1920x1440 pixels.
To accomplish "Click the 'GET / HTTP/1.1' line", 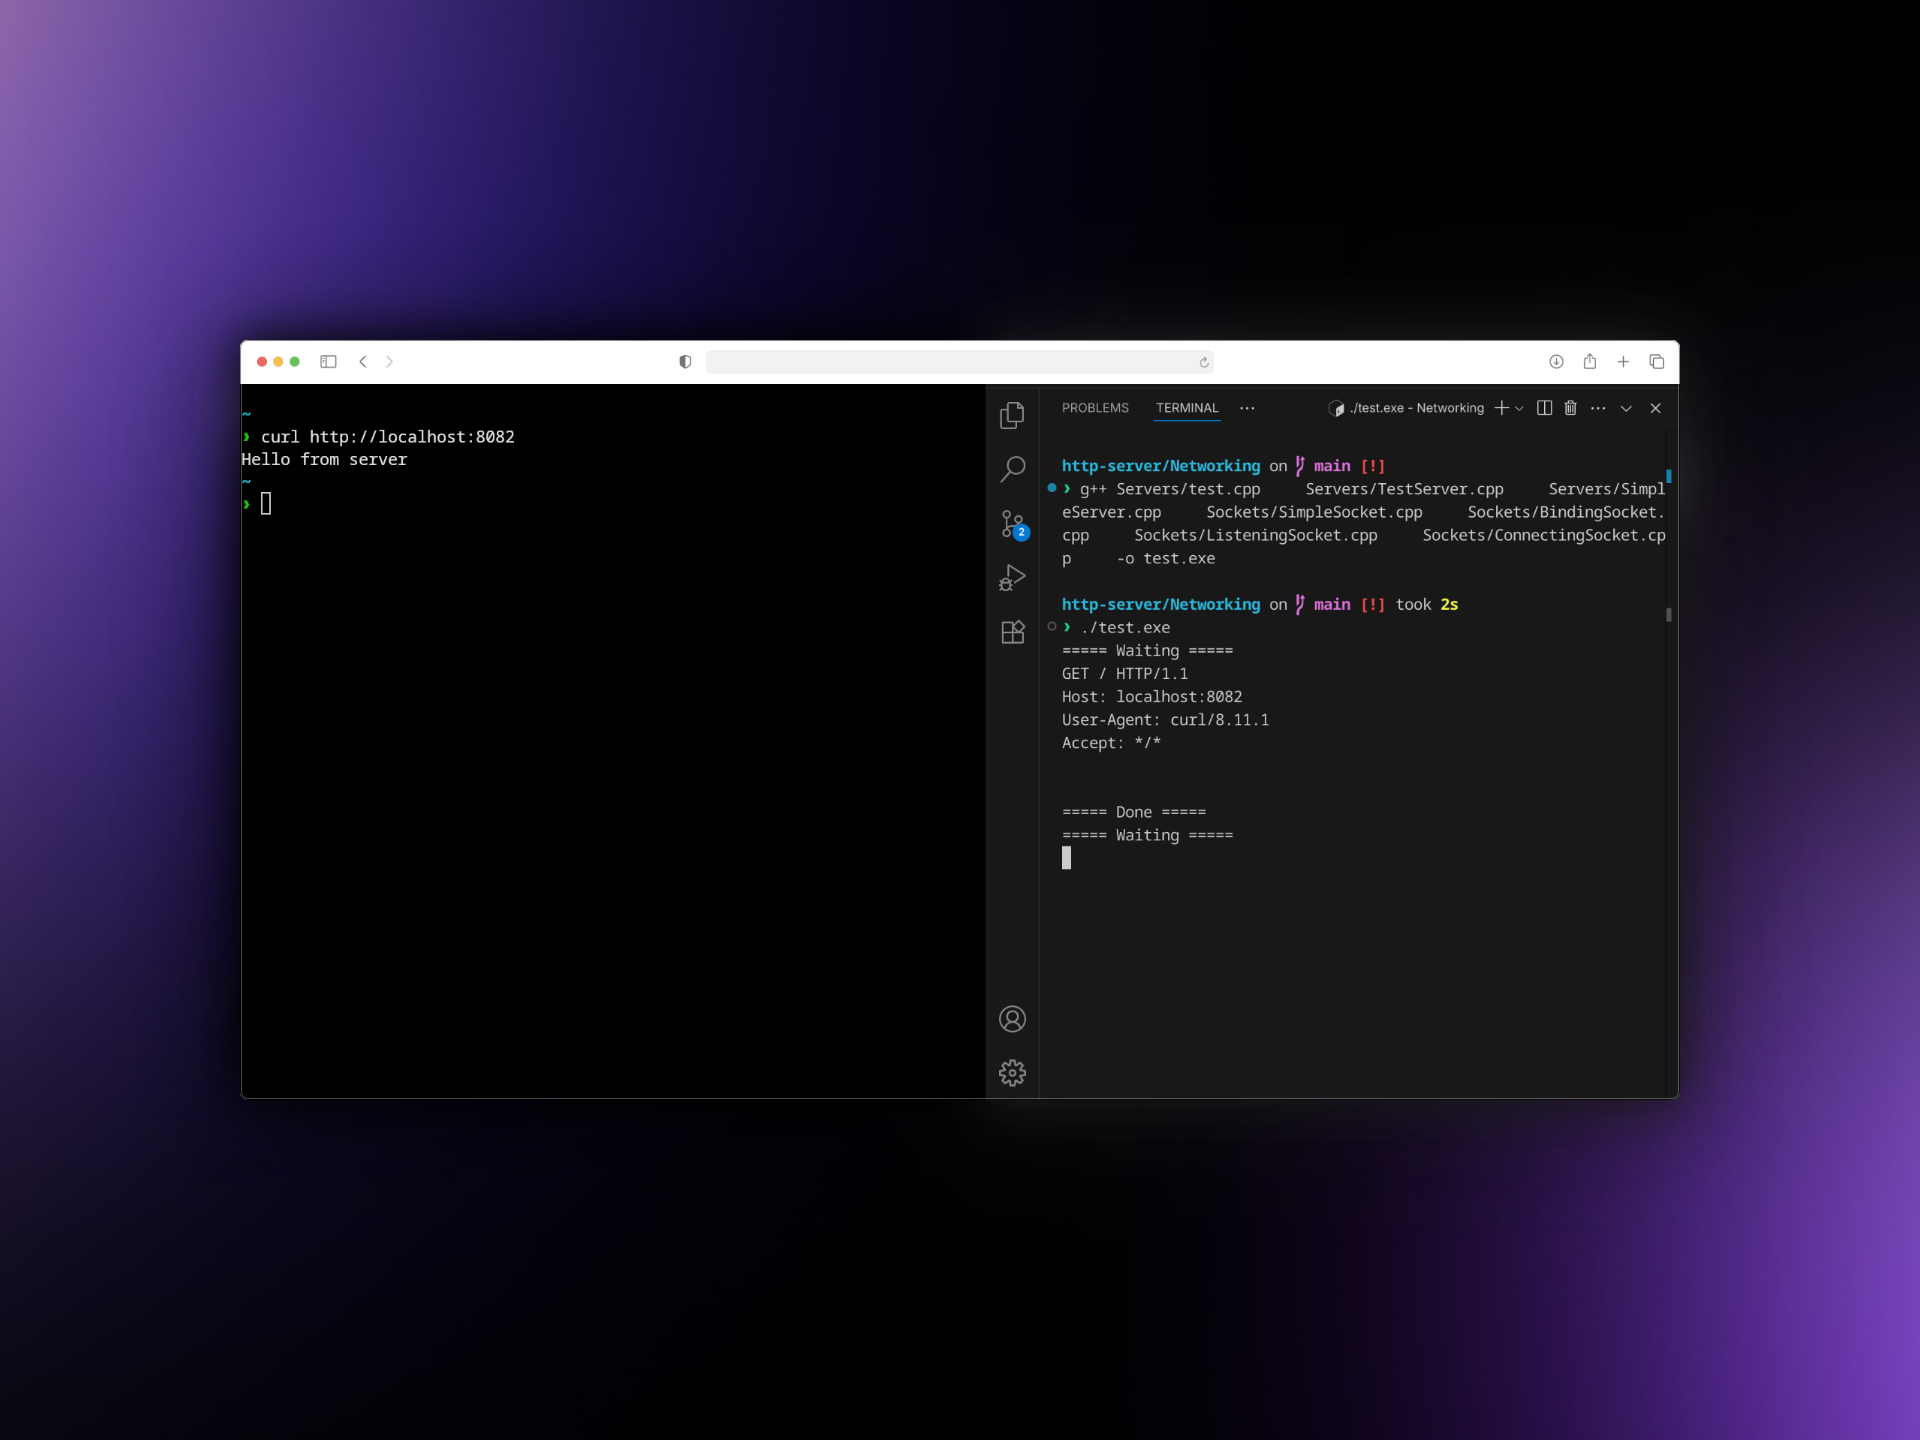I will tap(1125, 674).
